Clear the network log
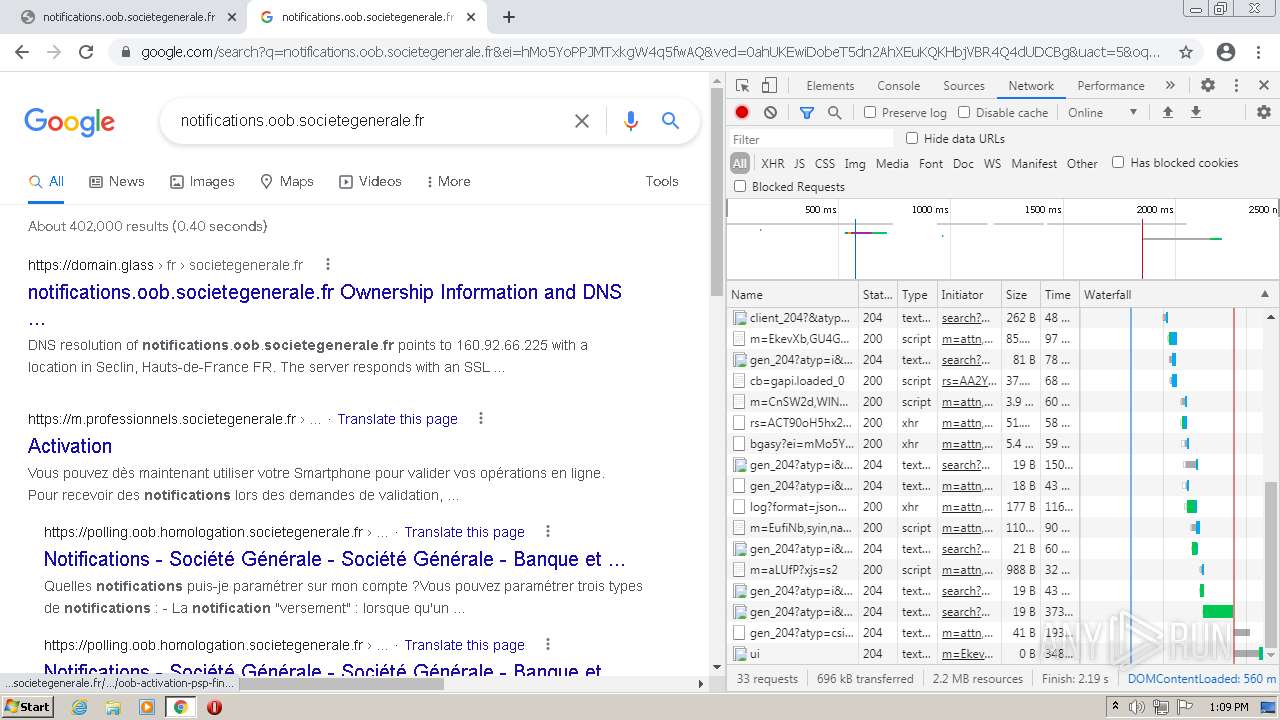Viewport: 1280px width, 720px height. coord(770,112)
